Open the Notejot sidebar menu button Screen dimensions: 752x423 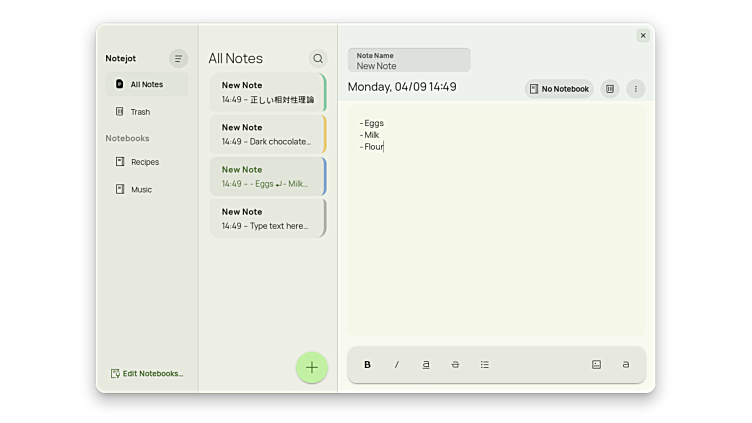pyautogui.click(x=178, y=59)
